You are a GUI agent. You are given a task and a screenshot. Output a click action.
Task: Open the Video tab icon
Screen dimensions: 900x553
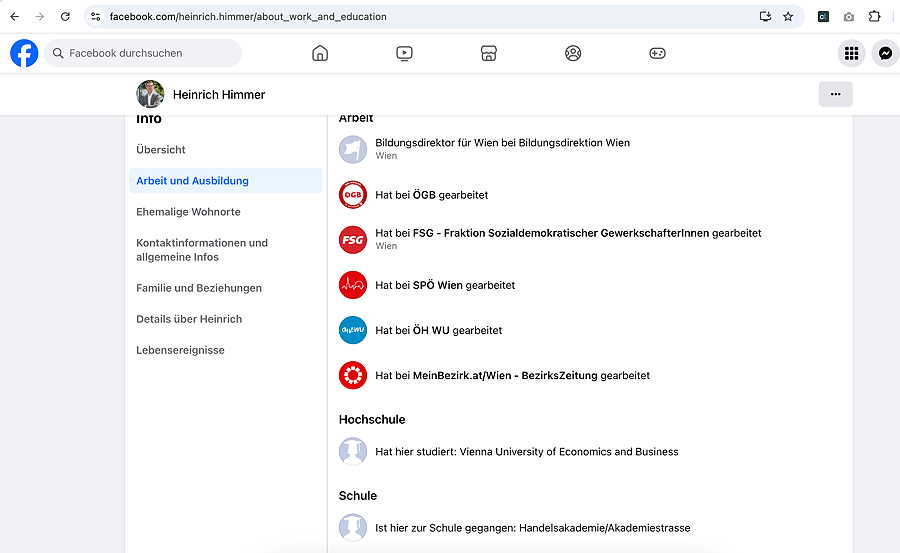pos(404,53)
